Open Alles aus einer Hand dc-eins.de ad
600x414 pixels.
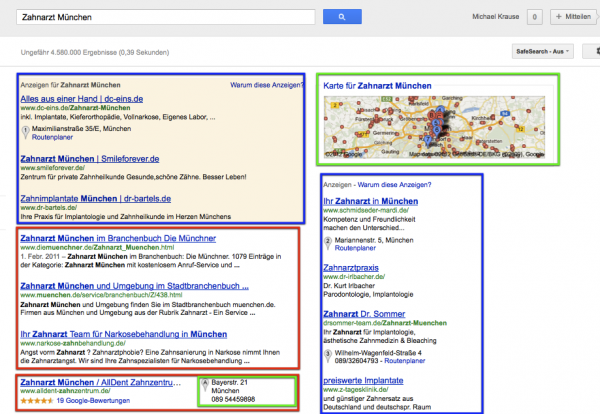(x=82, y=99)
